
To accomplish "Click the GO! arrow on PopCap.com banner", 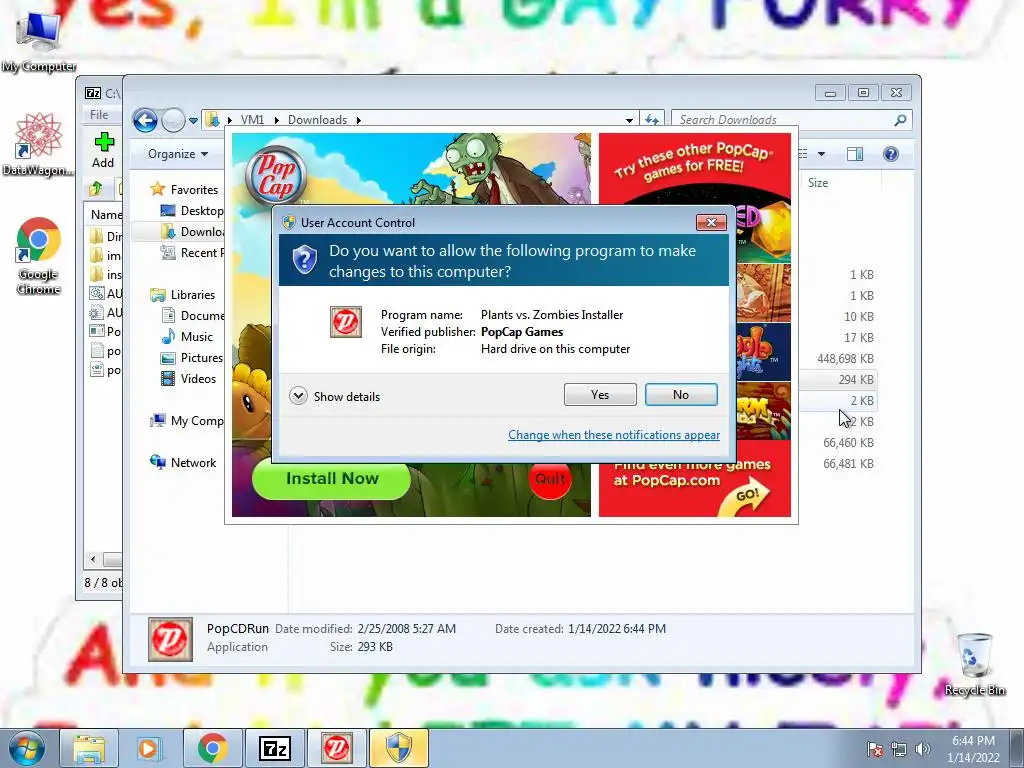I will tap(744, 498).
